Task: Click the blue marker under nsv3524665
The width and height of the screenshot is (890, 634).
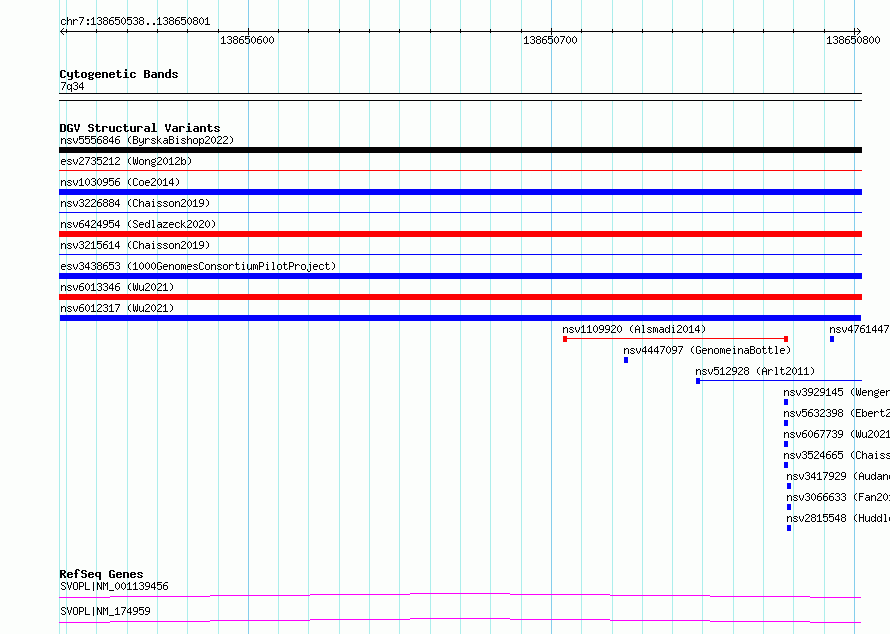Action: click(786, 465)
